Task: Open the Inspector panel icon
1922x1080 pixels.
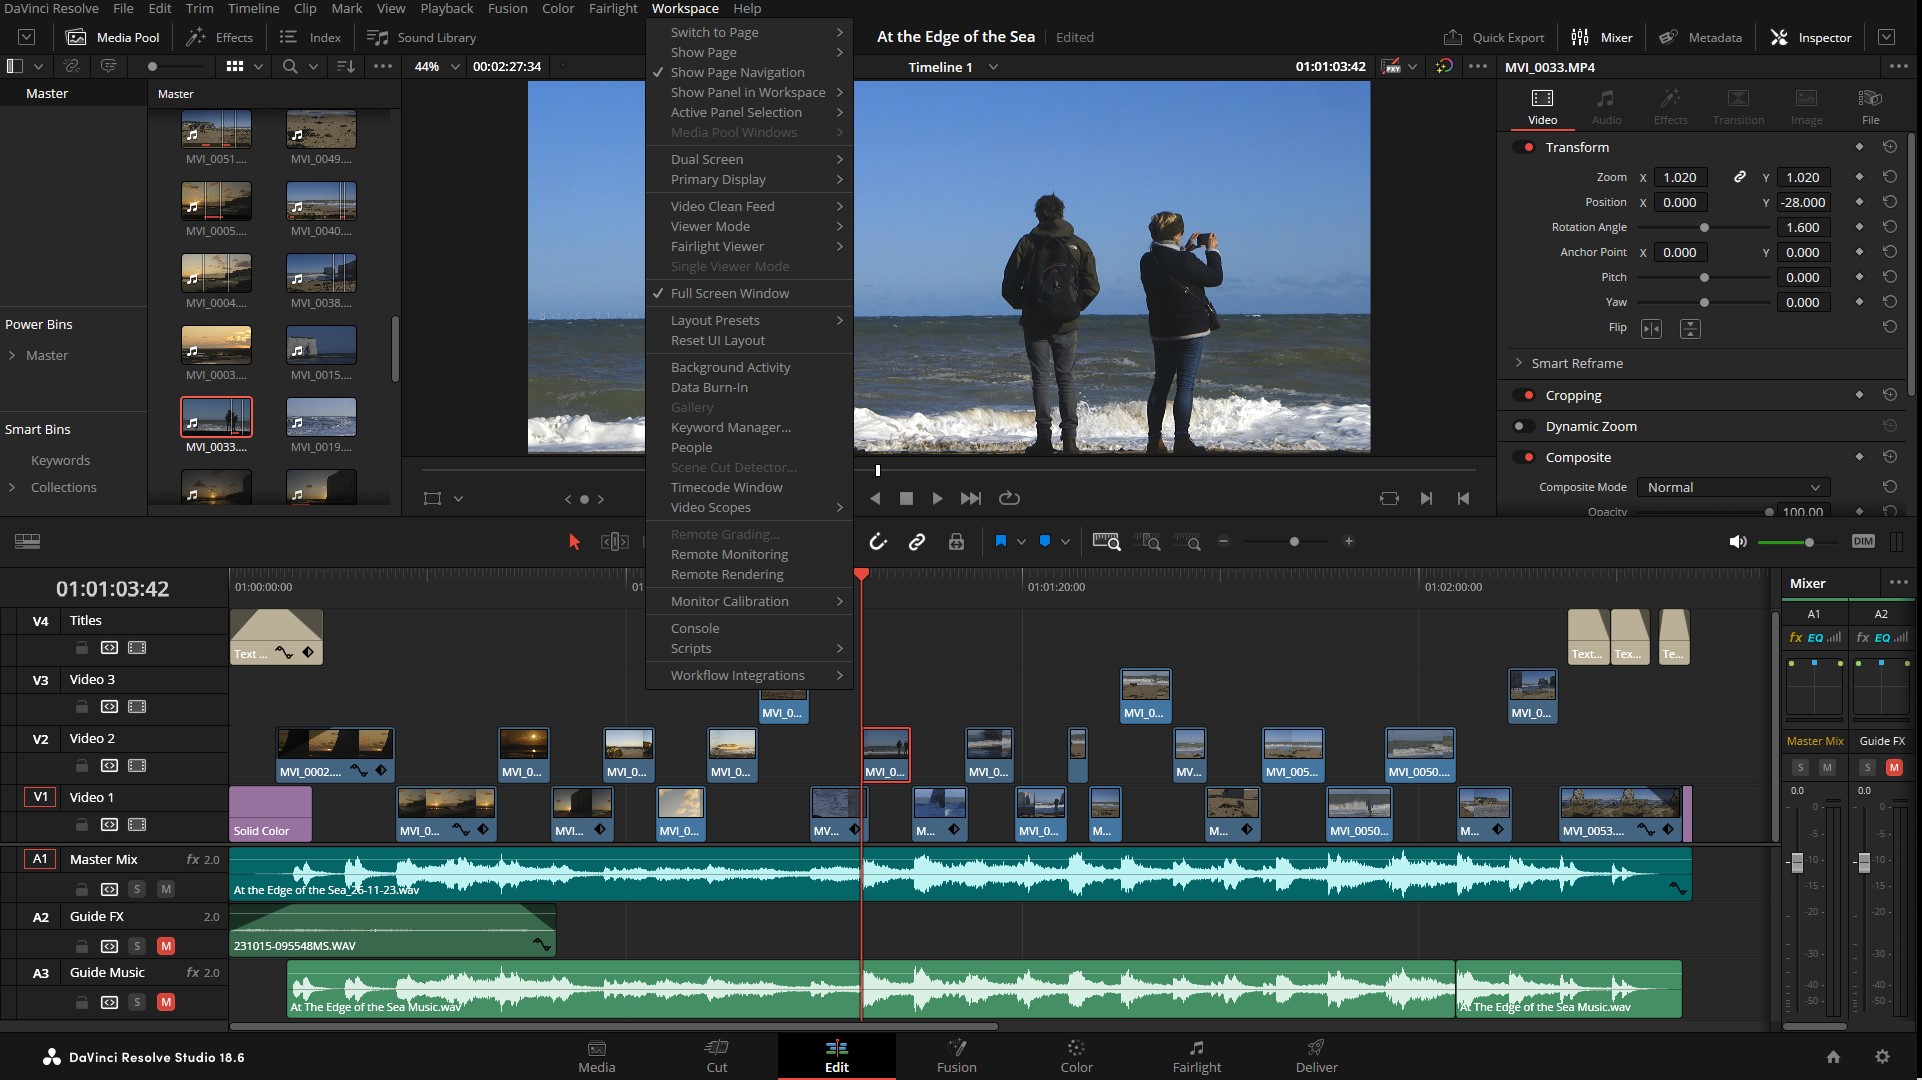Action: (x=1778, y=37)
